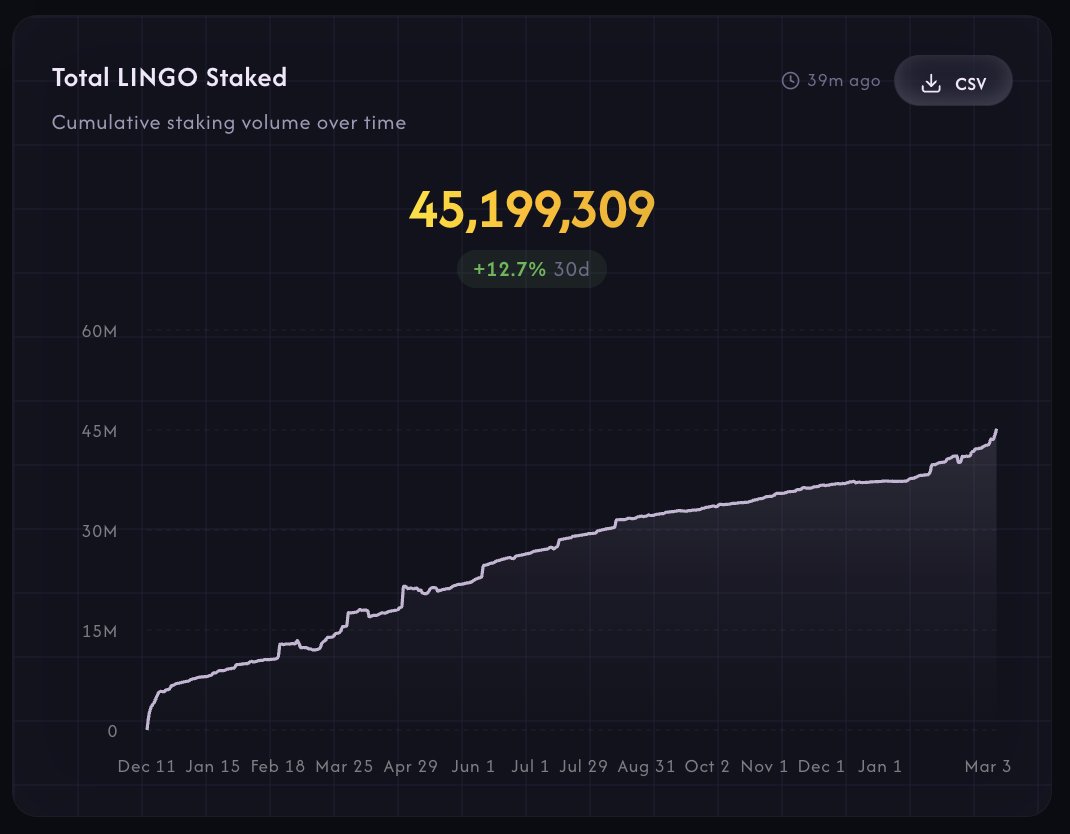The image size is (1070, 834).
Task: Click the clock icon beside 39m ago
Action: 790,81
